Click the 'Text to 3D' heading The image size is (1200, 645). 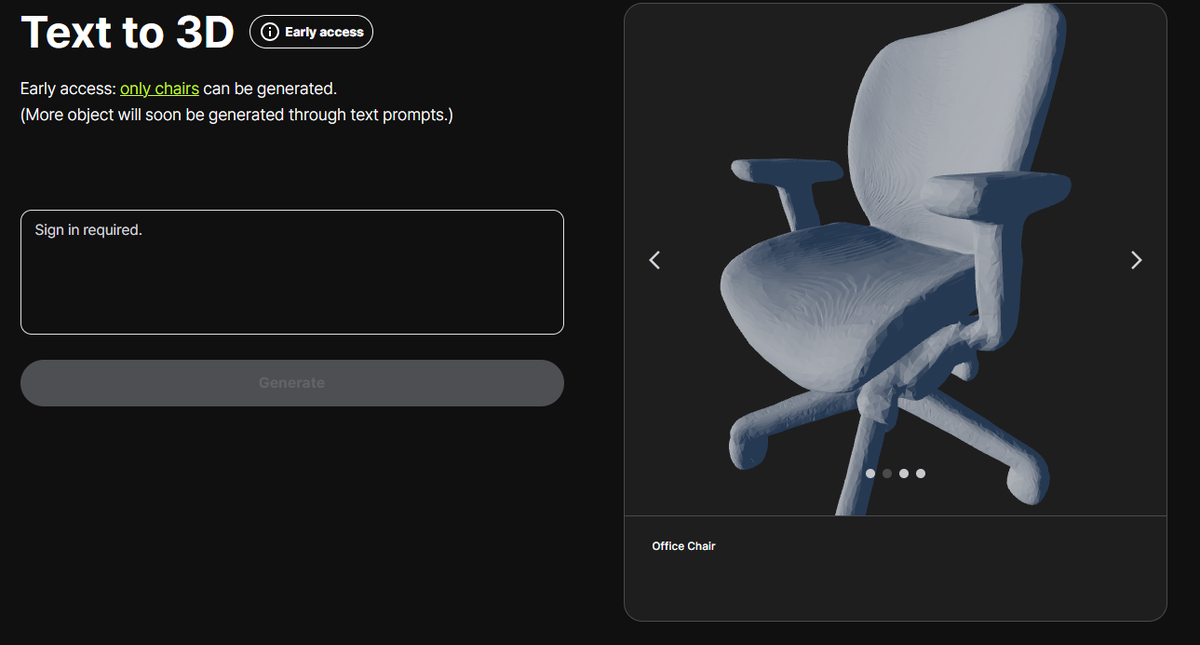click(x=127, y=32)
